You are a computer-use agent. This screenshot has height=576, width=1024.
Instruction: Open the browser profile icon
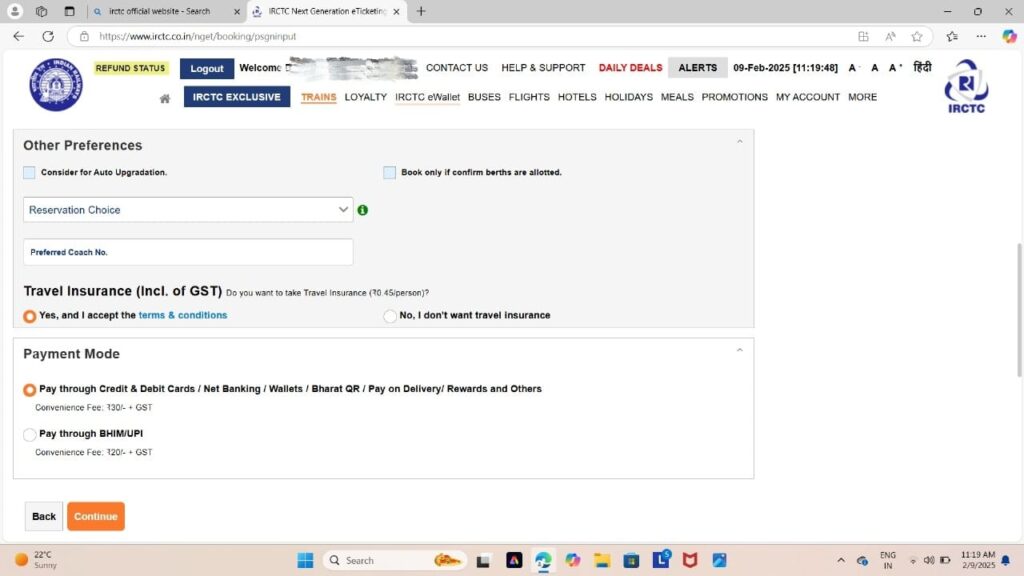tap(14, 11)
